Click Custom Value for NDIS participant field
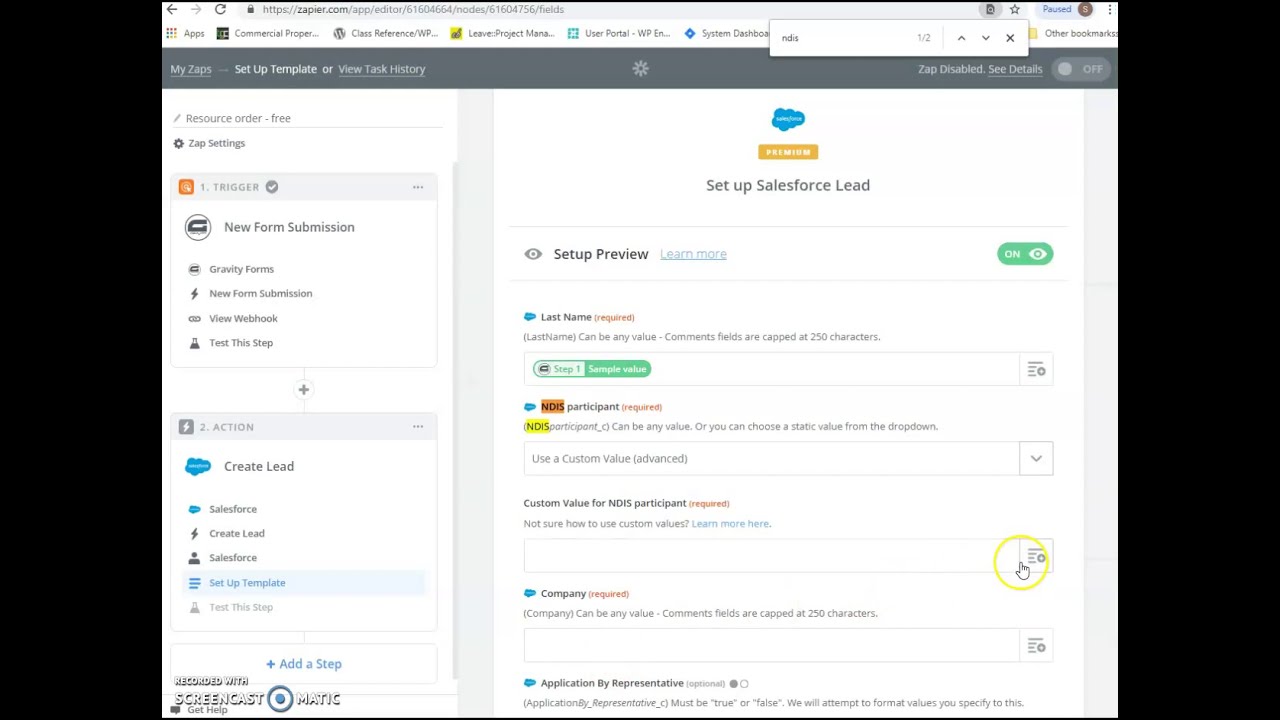The width and height of the screenshot is (1280, 720). (770, 556)
